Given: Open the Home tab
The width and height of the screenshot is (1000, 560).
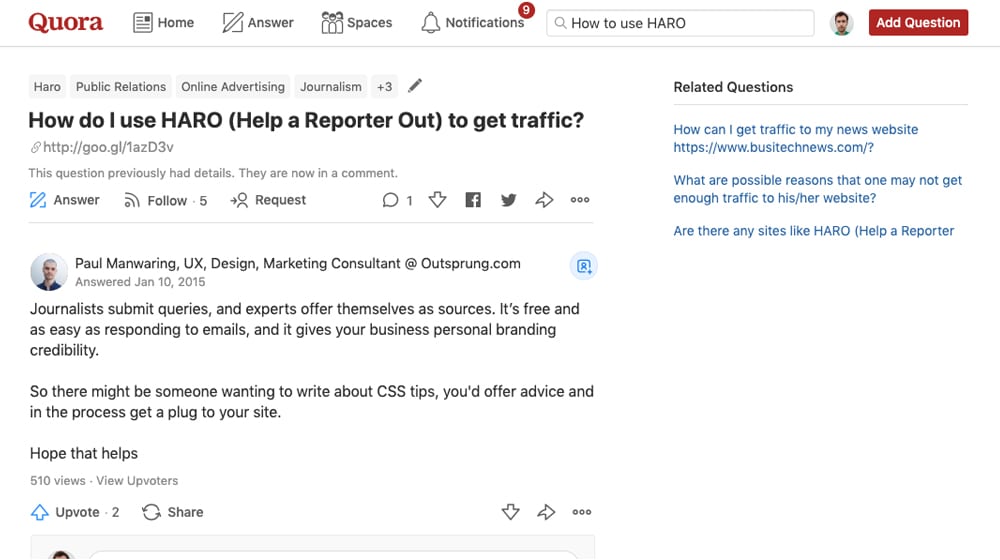Looking at the screenshot, I should click(x=163, y=22).
